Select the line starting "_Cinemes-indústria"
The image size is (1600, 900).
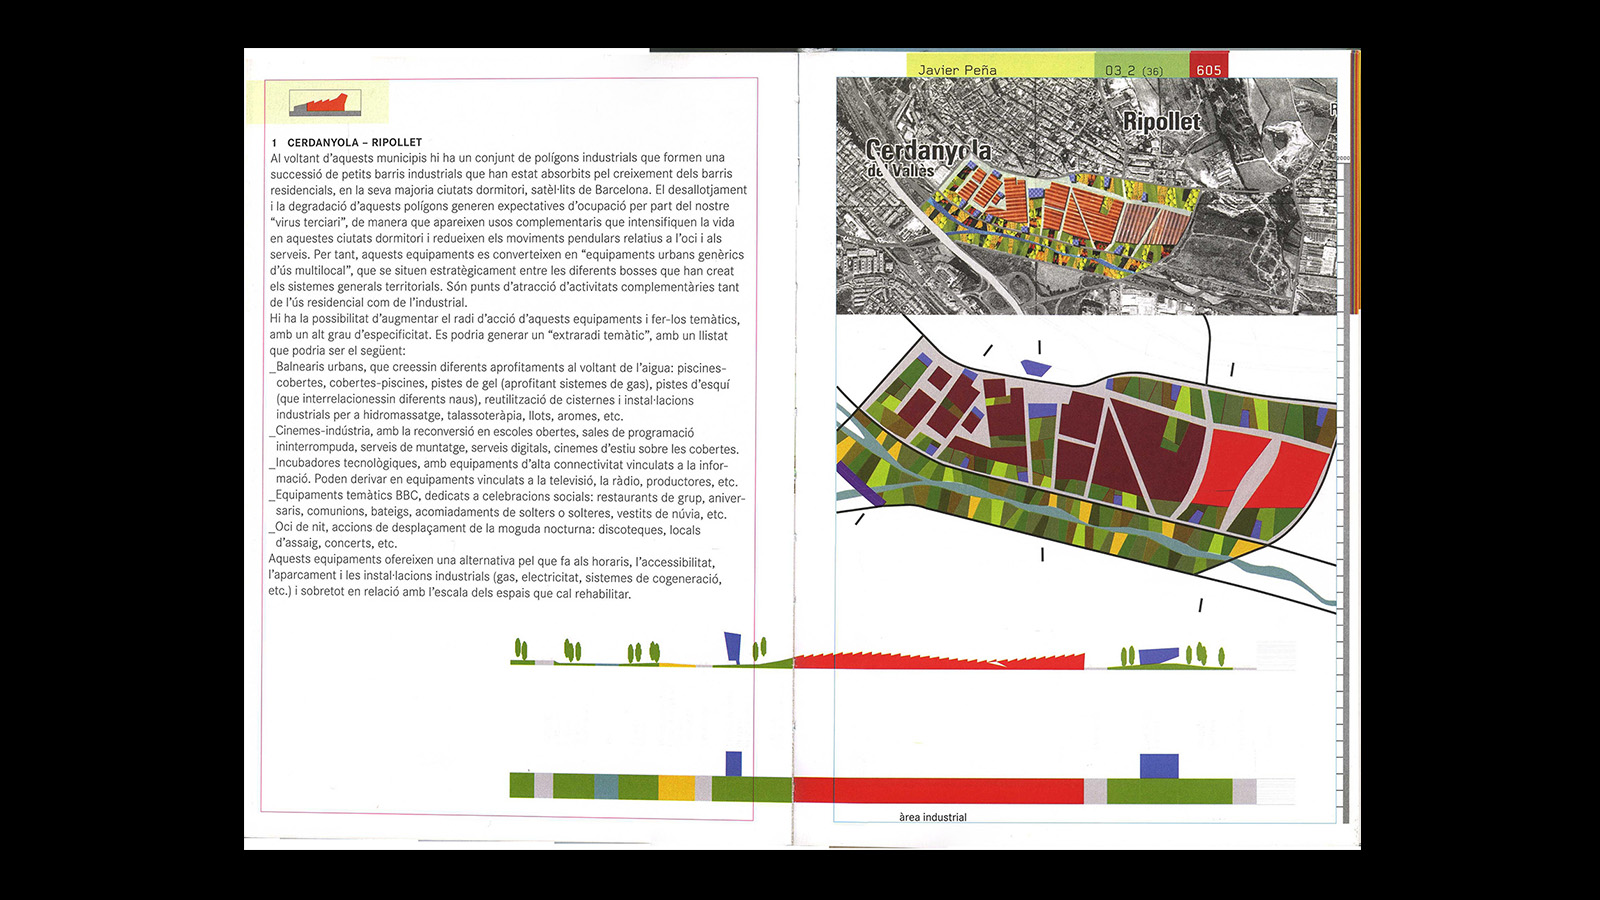click(482, 432)
